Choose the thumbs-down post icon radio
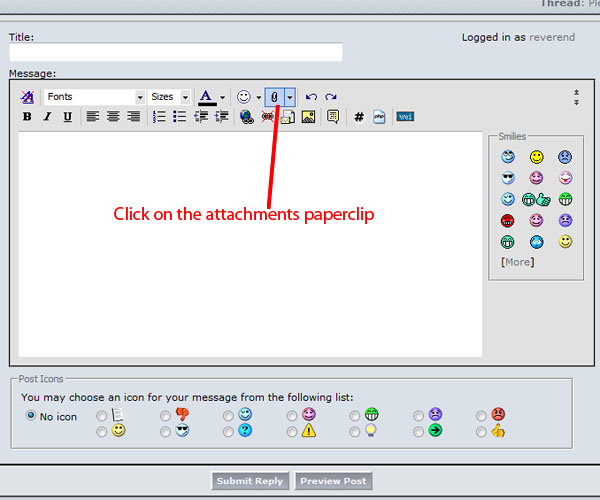 point(165,415)
